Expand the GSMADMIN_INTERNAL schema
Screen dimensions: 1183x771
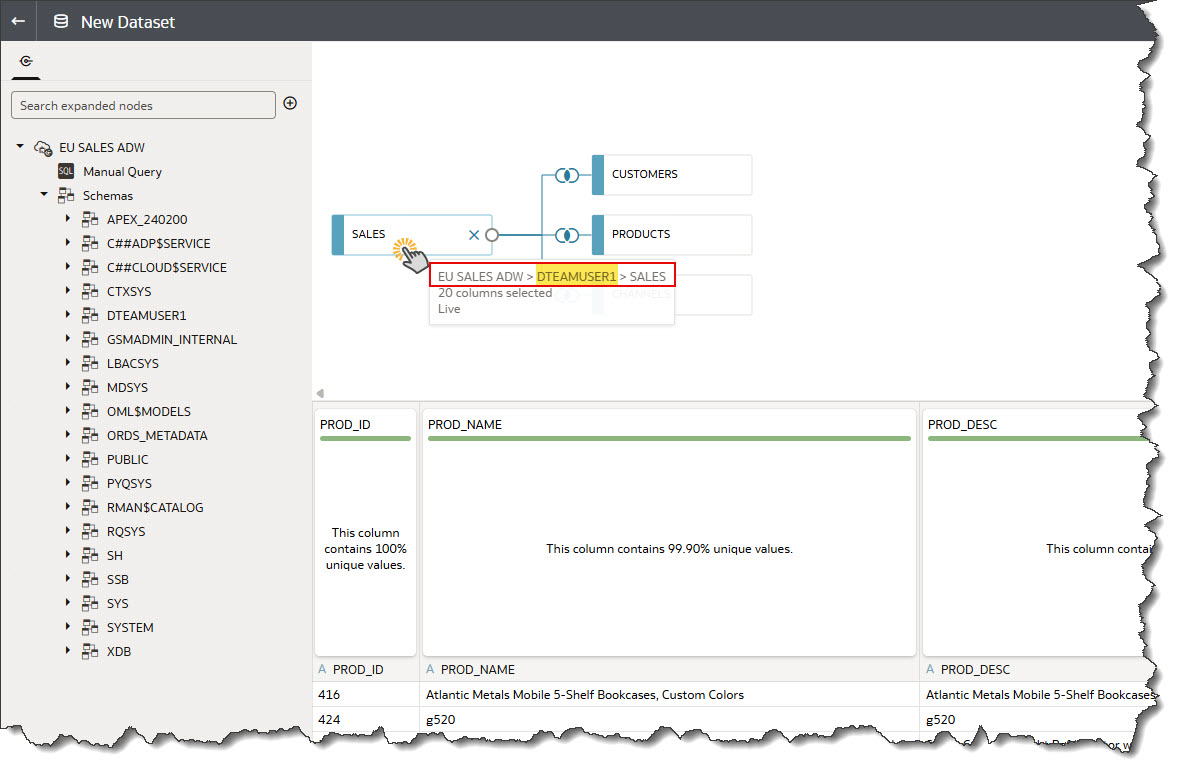pyautogui.click(x=68, y=339)
